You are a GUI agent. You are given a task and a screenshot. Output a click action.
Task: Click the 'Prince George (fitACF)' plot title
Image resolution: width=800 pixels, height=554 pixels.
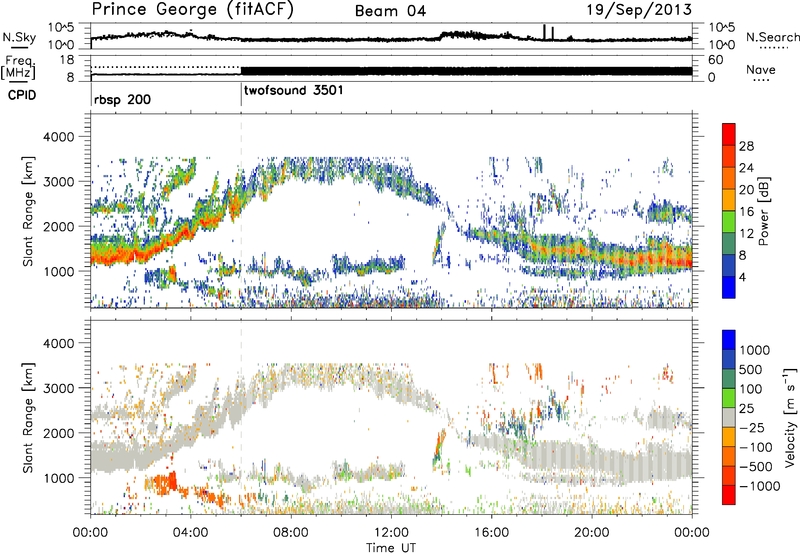[x=192, y=9]
